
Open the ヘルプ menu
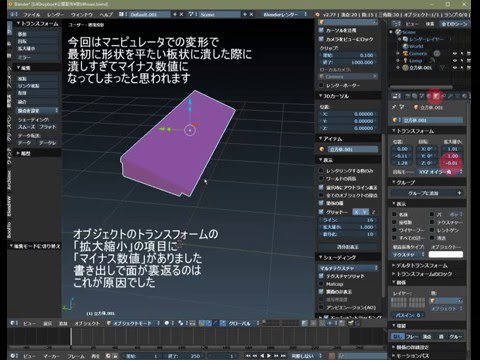(106, 15)
